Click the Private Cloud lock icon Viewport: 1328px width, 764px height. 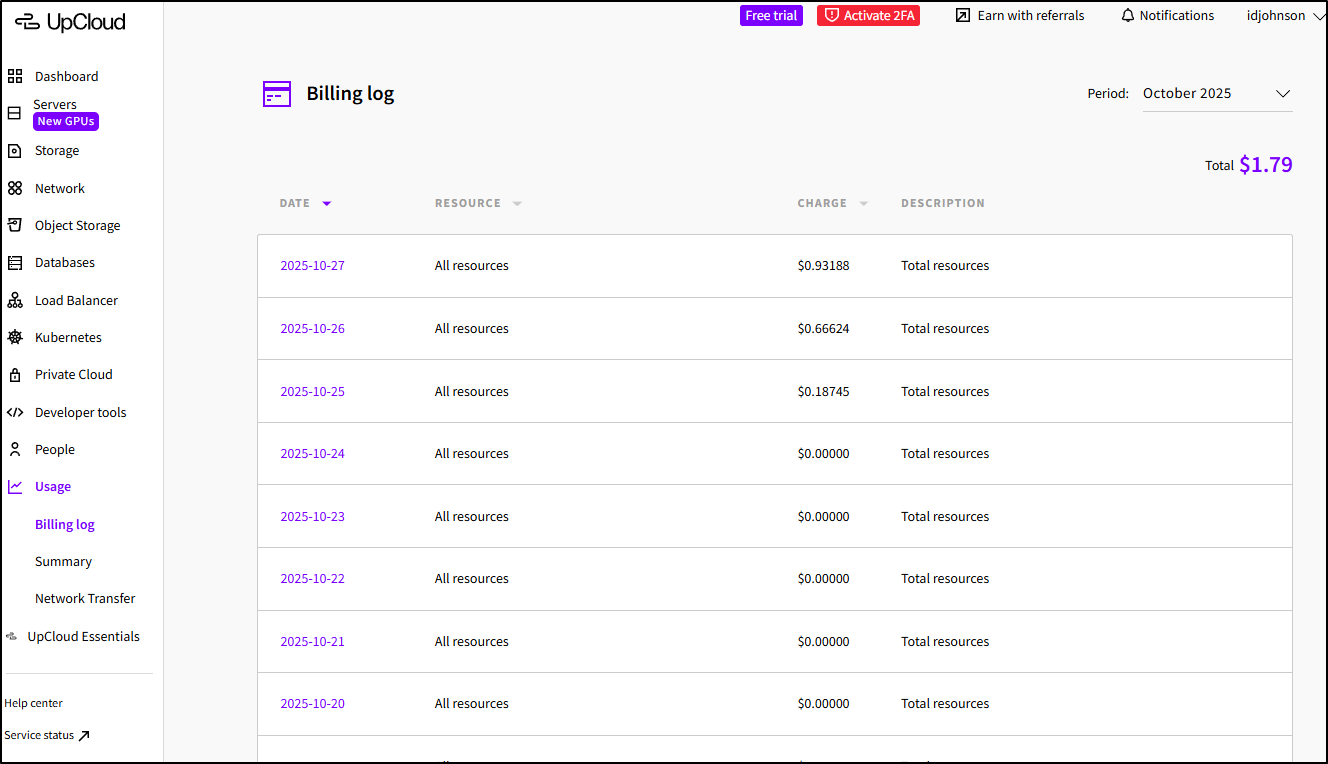(x=15, y=375)
